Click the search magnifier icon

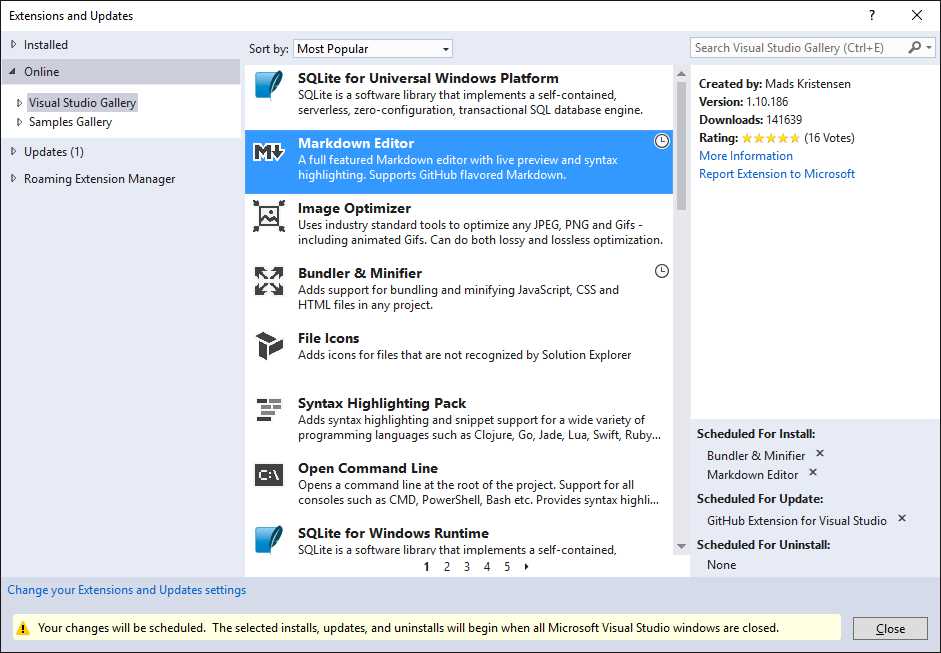(x=914, y=47)
